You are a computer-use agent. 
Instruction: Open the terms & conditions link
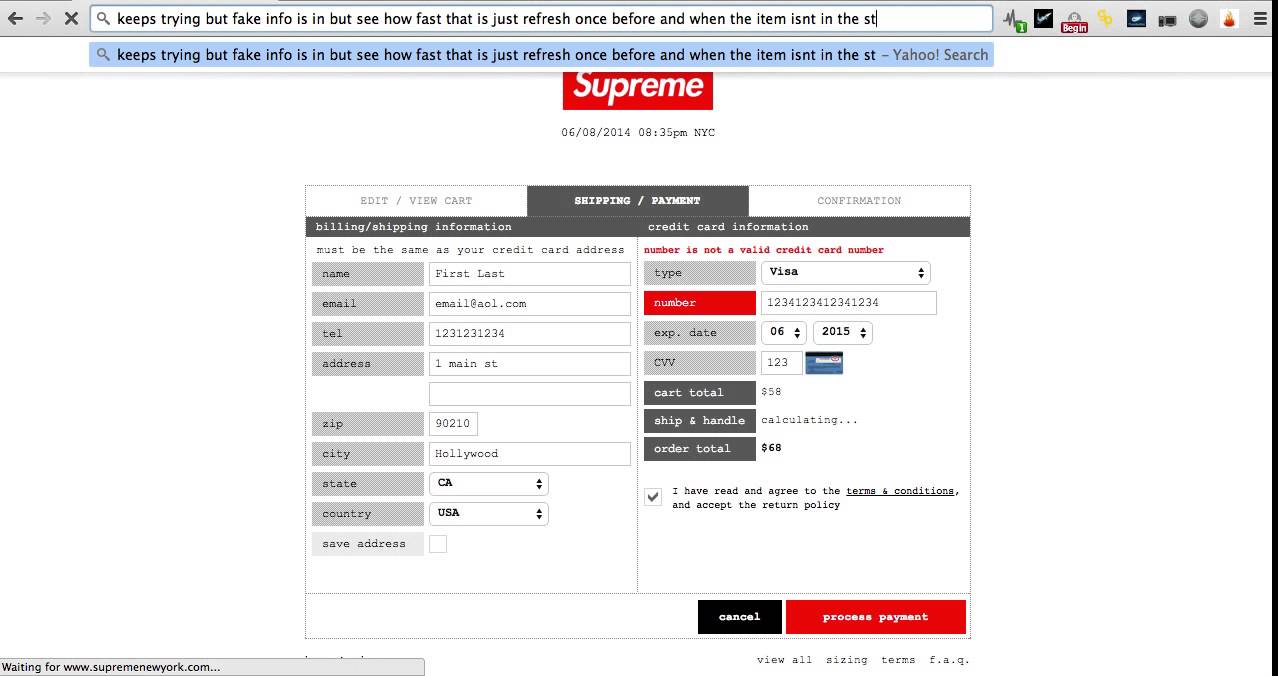[900, 491]
